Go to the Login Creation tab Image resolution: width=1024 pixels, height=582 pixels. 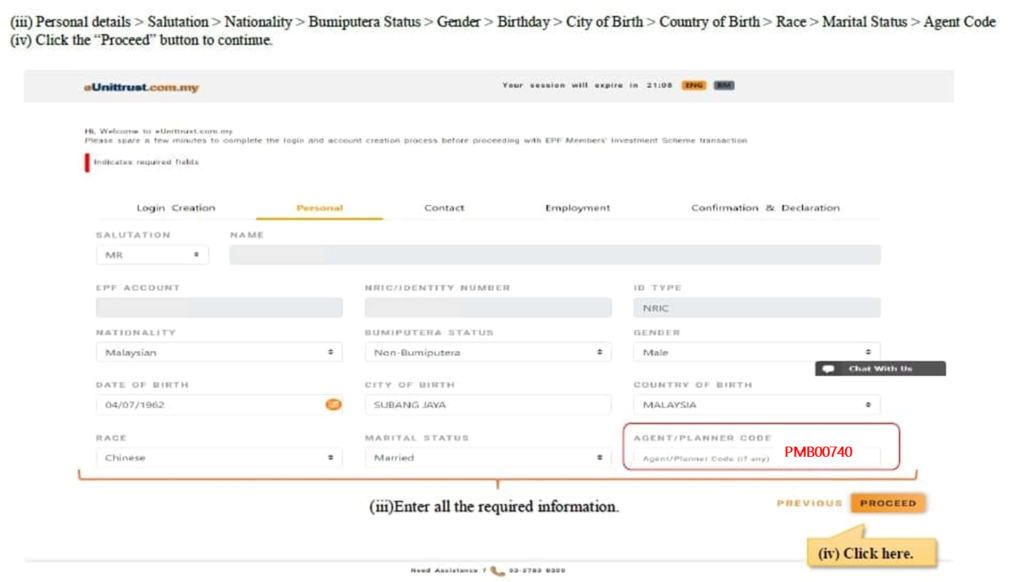pos(176,208)
